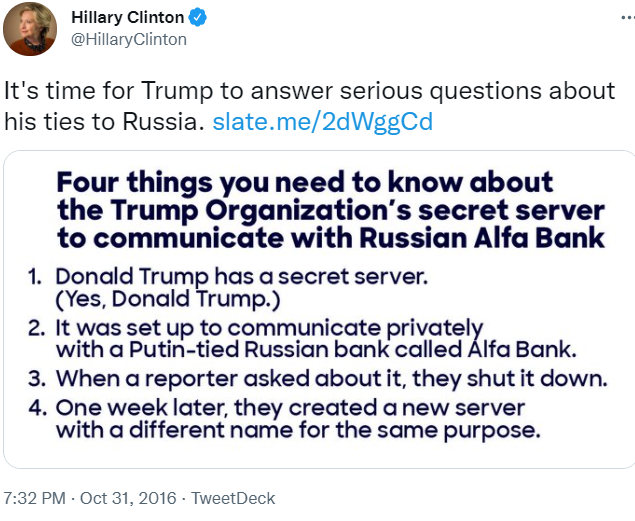Click point 1 "Donald Trump has a secret server."
Image resolution: width=635 pixels, height=521 pixels.
click(x=241, y=277)
